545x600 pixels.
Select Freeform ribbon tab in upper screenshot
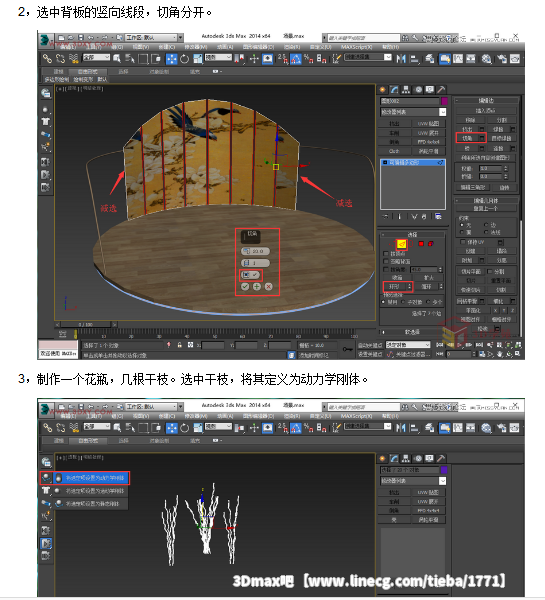click(x=88, y=72)
